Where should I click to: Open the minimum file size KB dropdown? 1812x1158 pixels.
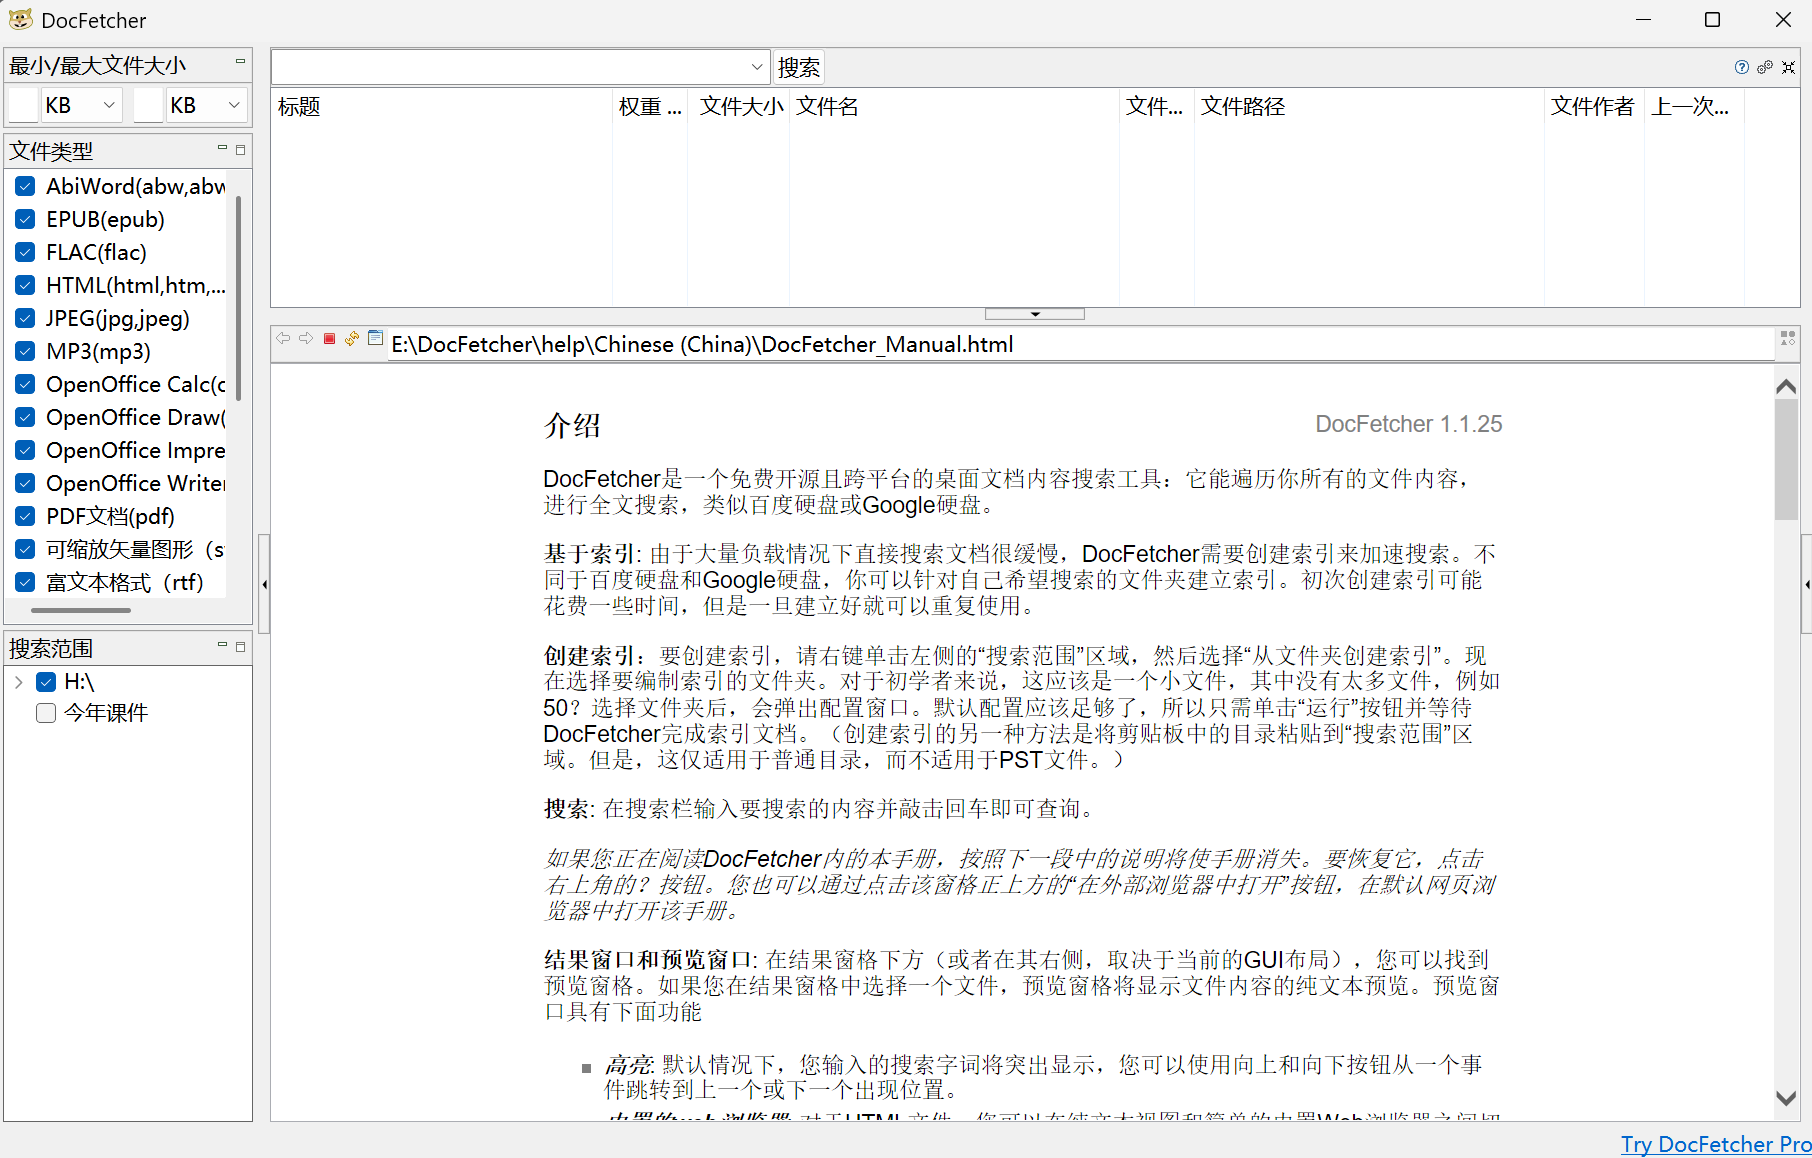click(x=109, y=105)
